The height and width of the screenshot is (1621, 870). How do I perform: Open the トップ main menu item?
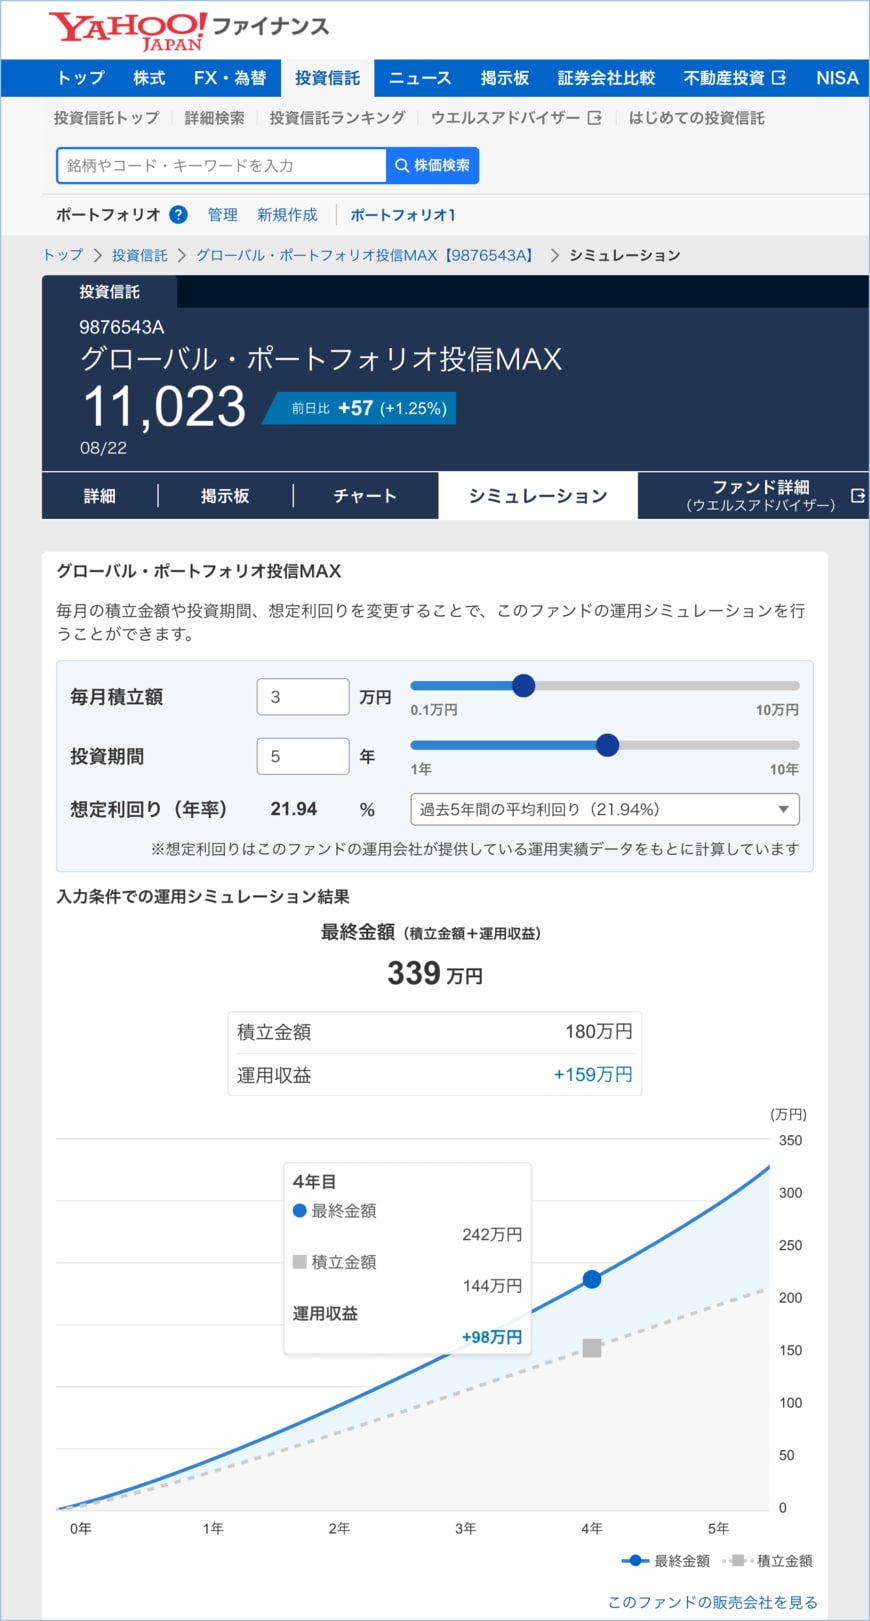[x=81, y=78]
